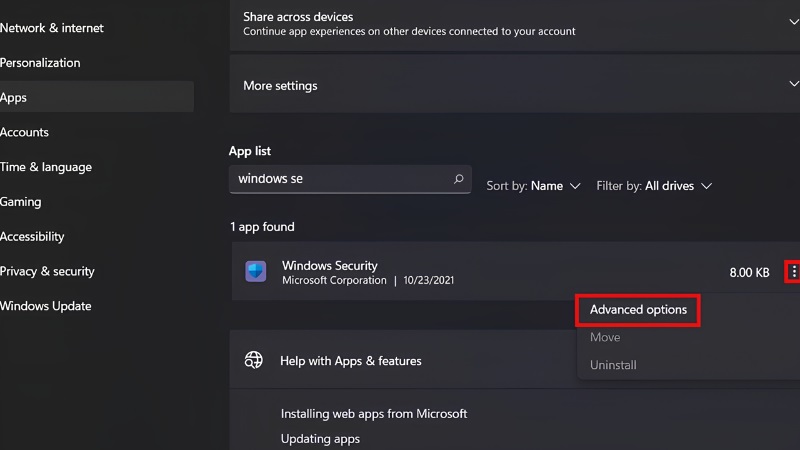This screenshot has height=450, width=800.
Task: Click the Windows Security shield icon
Action: pyautogui.click(x=256, y=271)
